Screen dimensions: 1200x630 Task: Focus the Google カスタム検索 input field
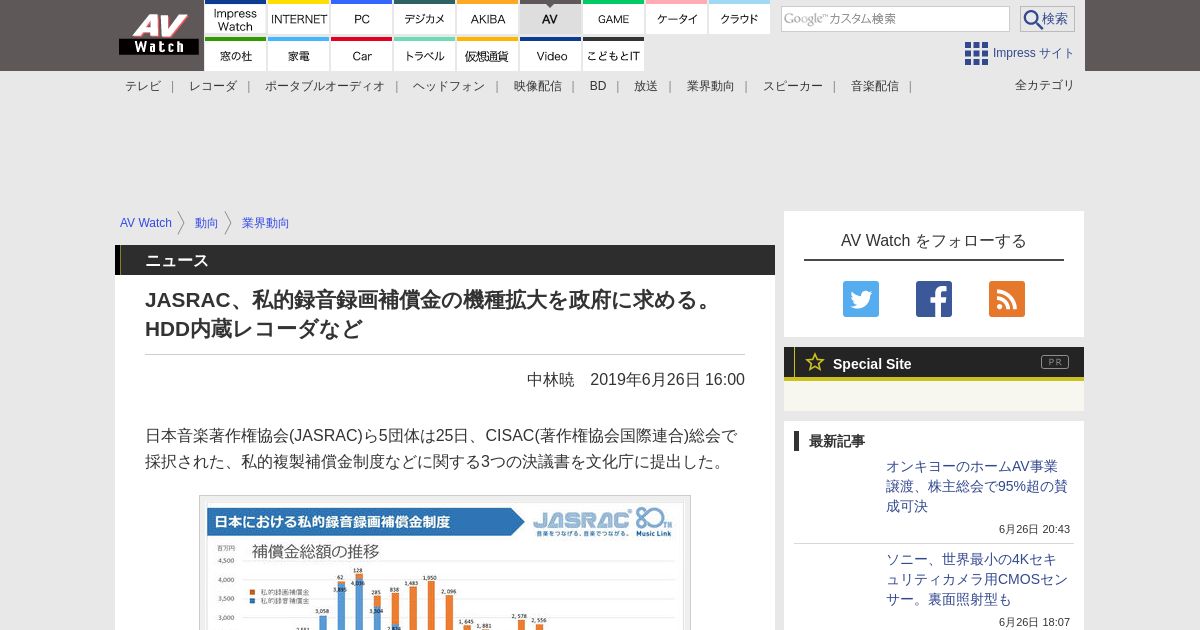point(895,19)
